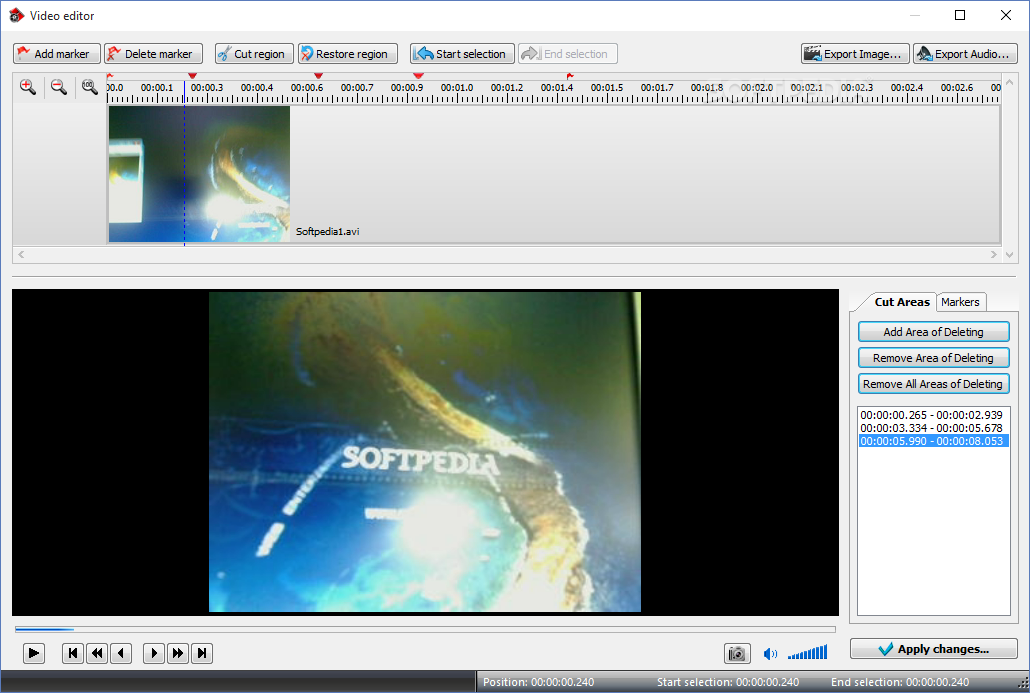The image size is (1030, 693).
Task: Click the Softpedia1.avi file name label
Action: [327, 231]
